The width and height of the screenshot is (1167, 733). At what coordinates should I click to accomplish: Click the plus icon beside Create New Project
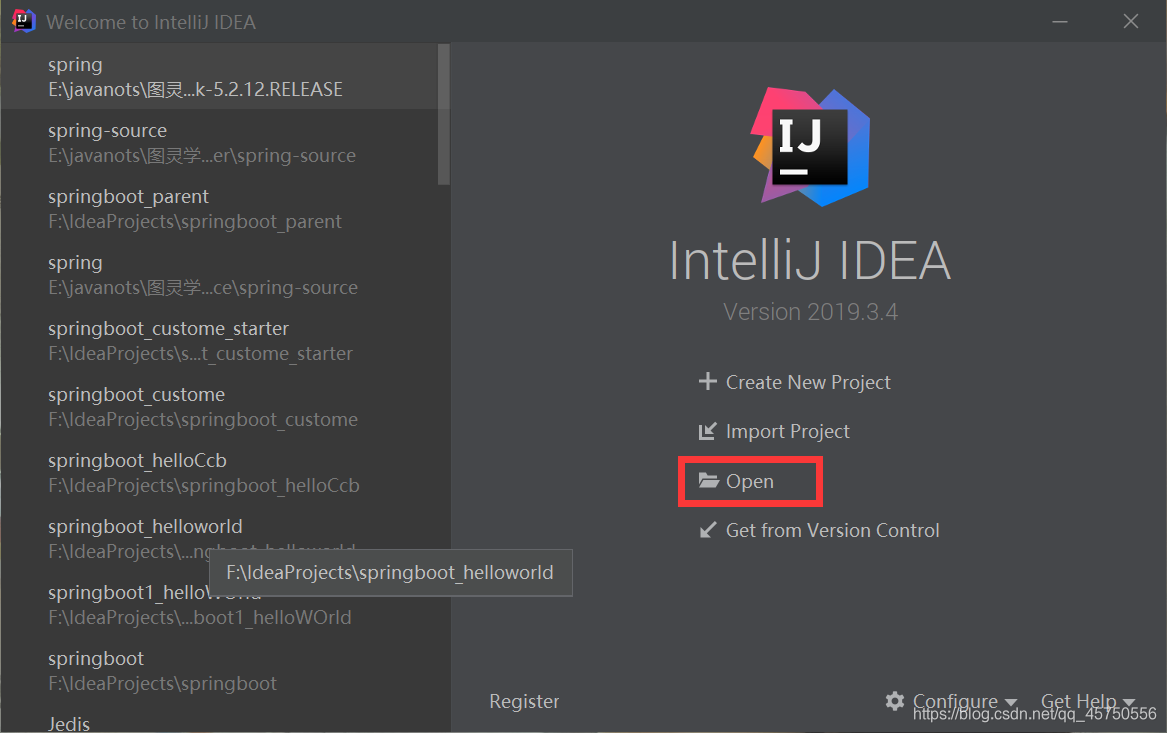pyautogui.click(x=707, y=382)
